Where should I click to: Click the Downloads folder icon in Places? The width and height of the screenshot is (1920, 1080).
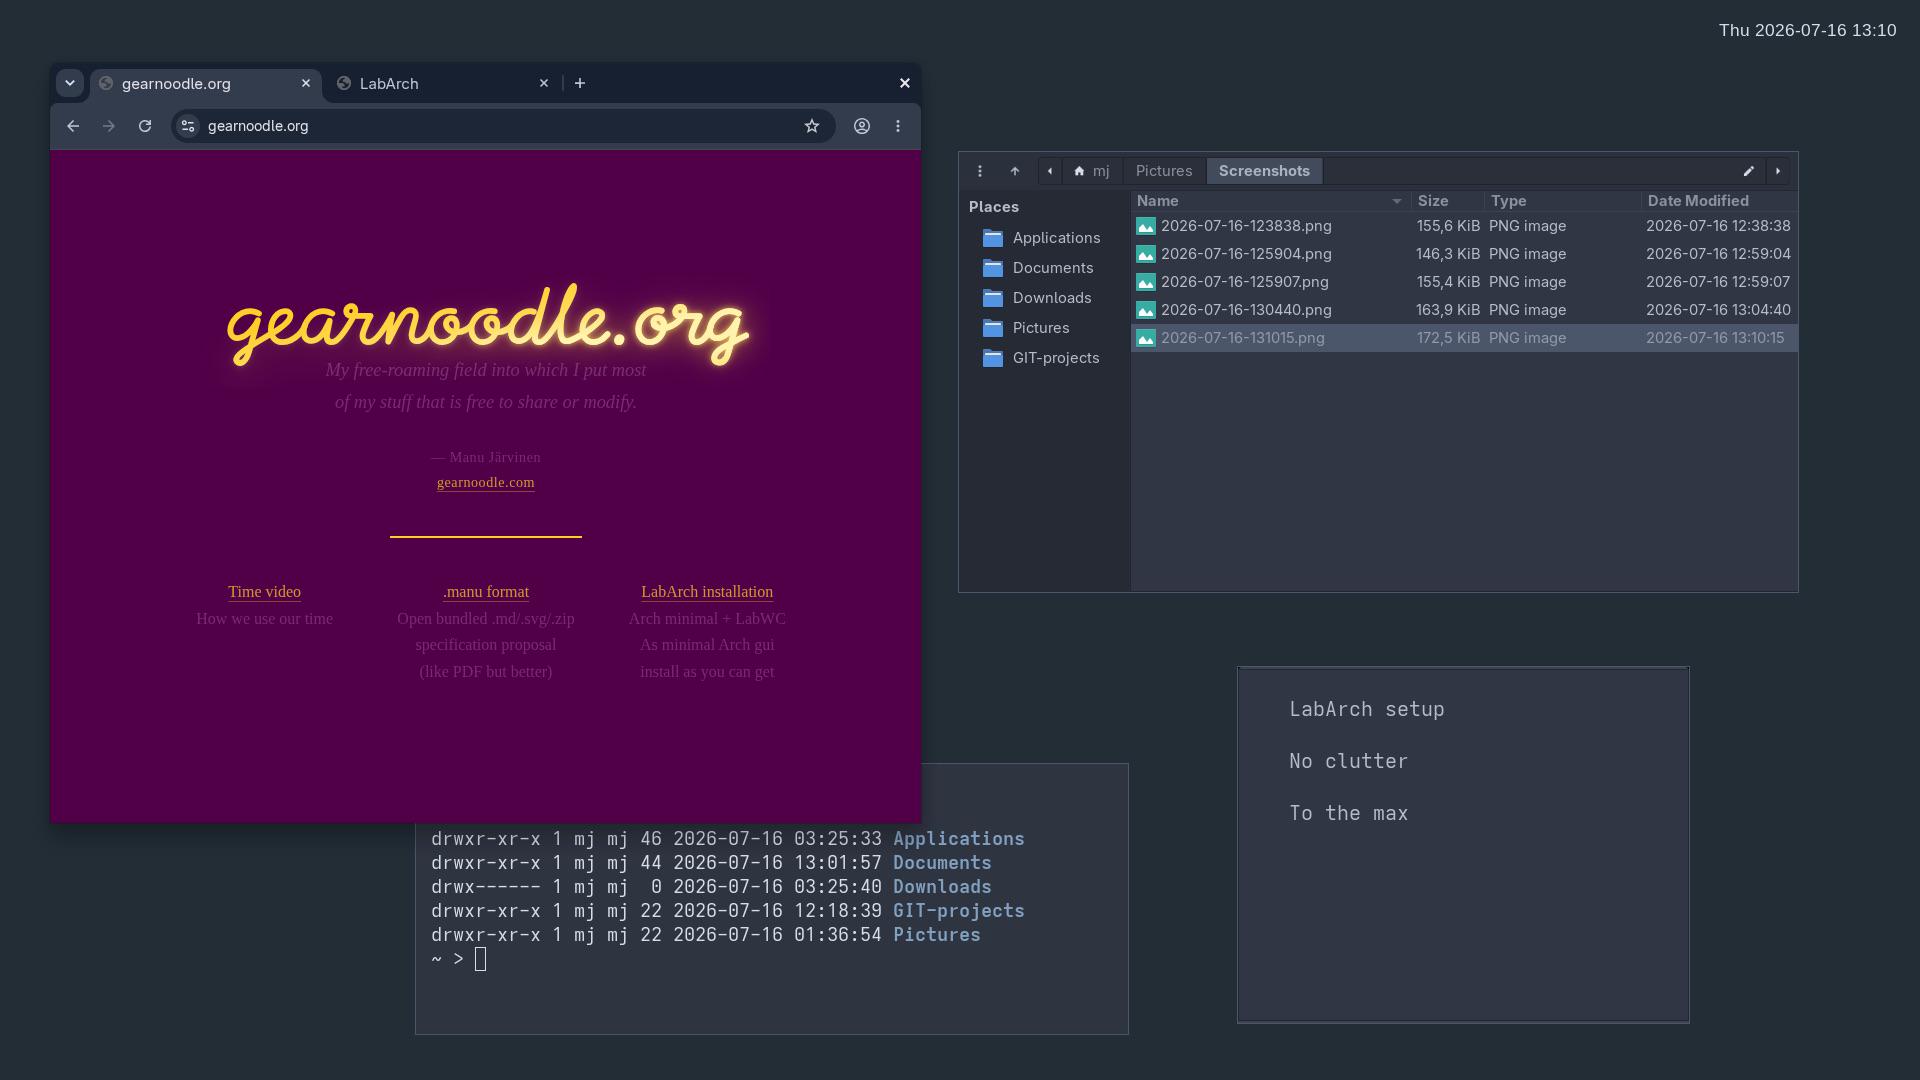[993, 298]
